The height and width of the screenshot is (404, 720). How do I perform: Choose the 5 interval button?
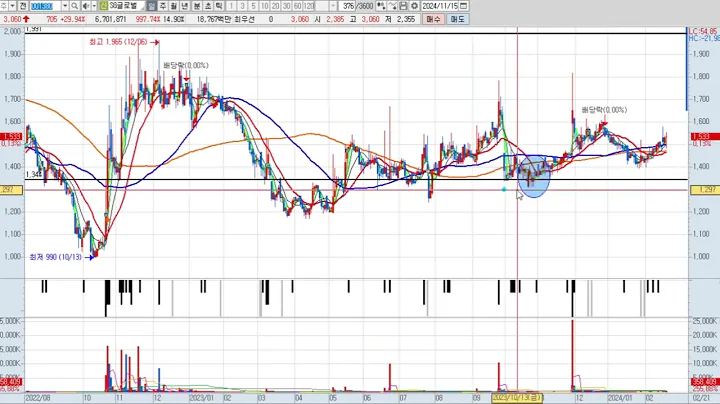click(253, 6)
